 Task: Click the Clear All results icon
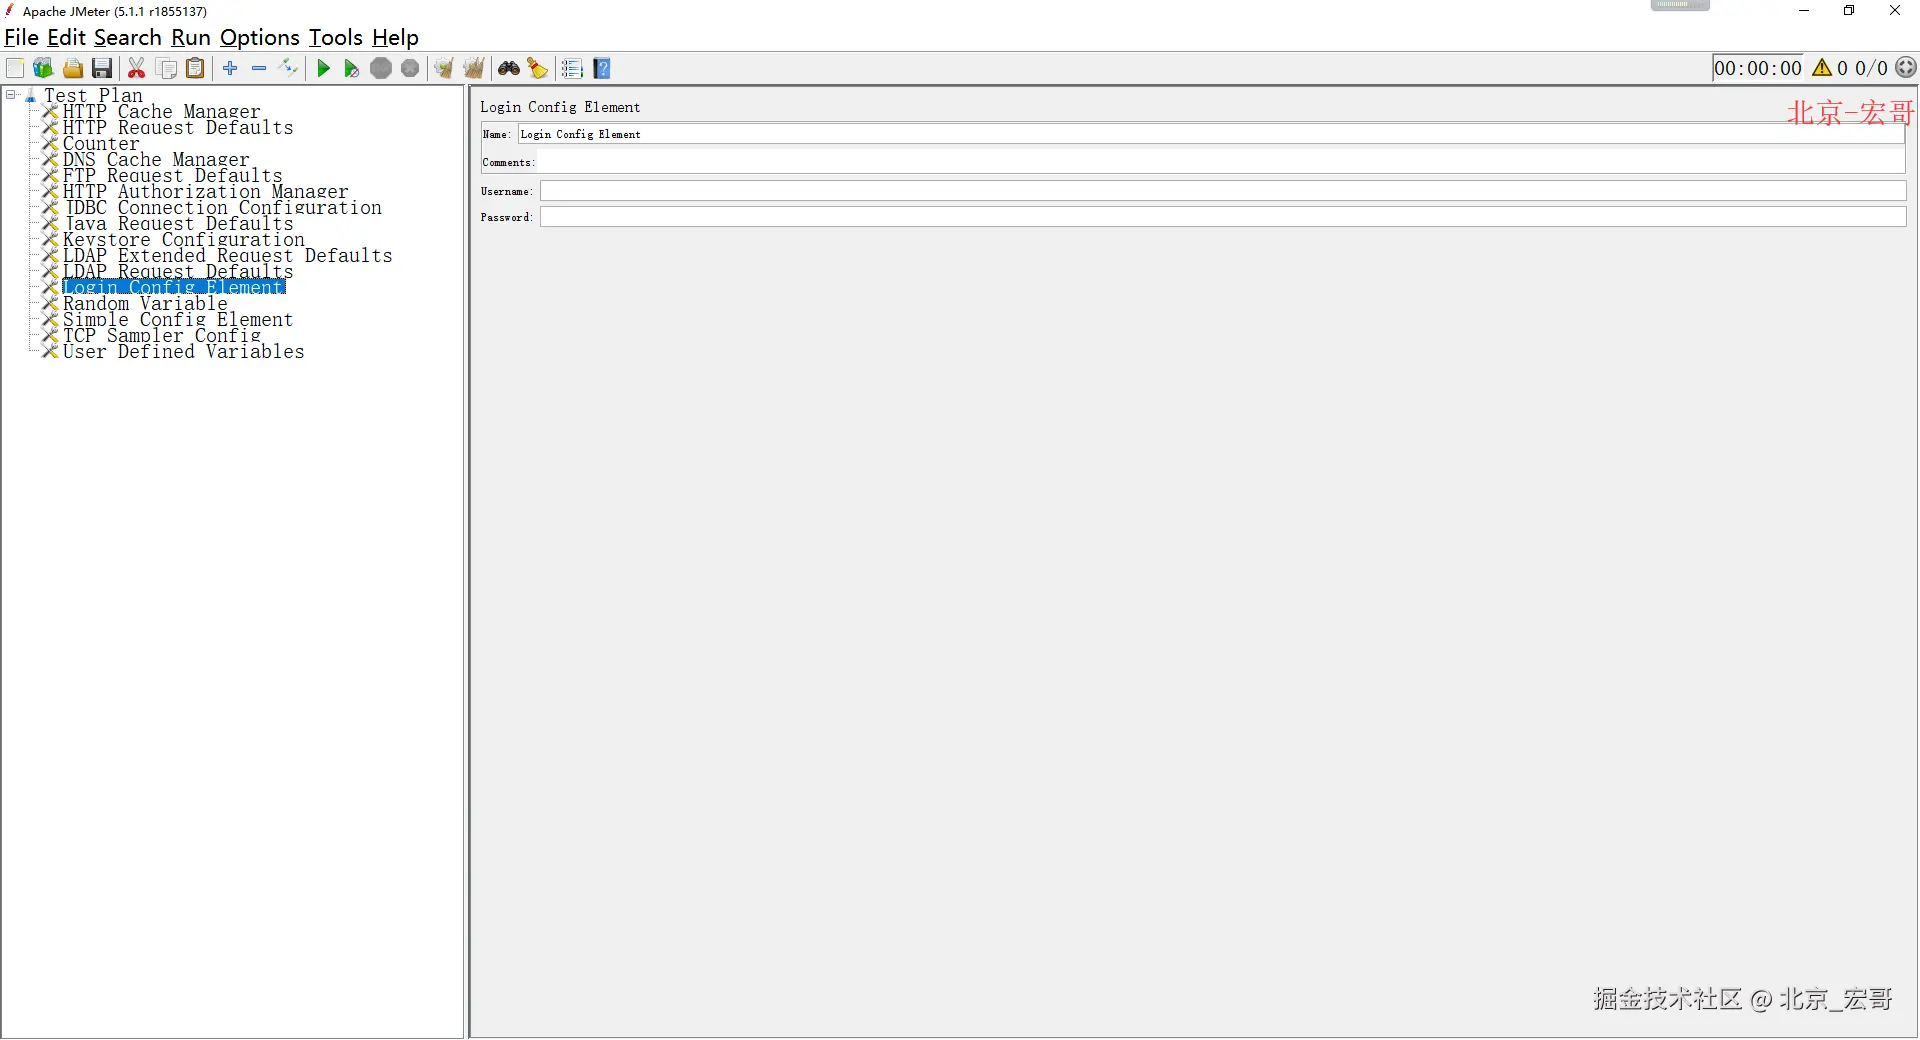click(474, 68)
